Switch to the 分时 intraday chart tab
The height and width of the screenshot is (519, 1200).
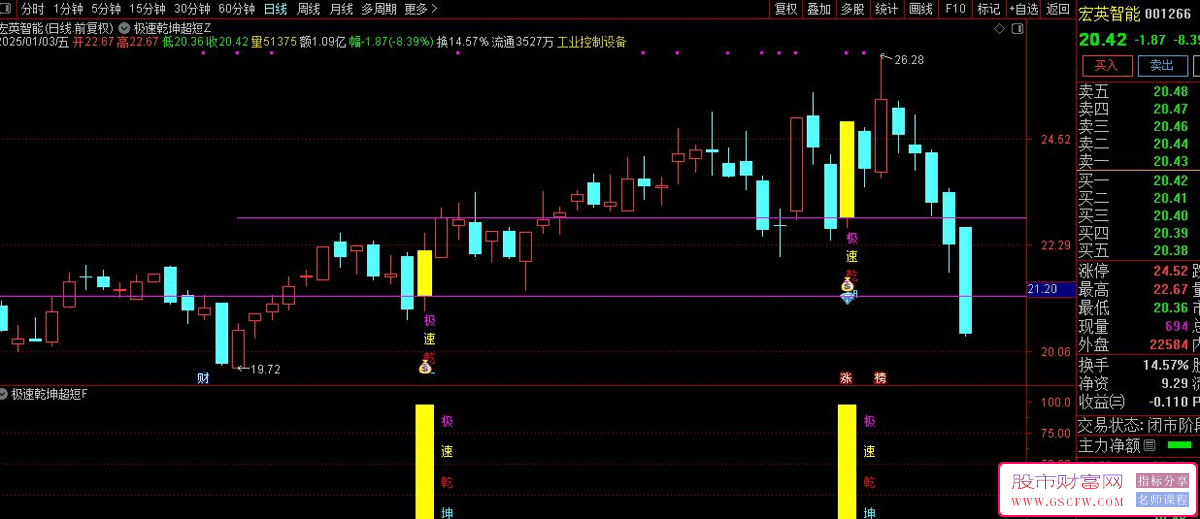(x=32, y=9)
